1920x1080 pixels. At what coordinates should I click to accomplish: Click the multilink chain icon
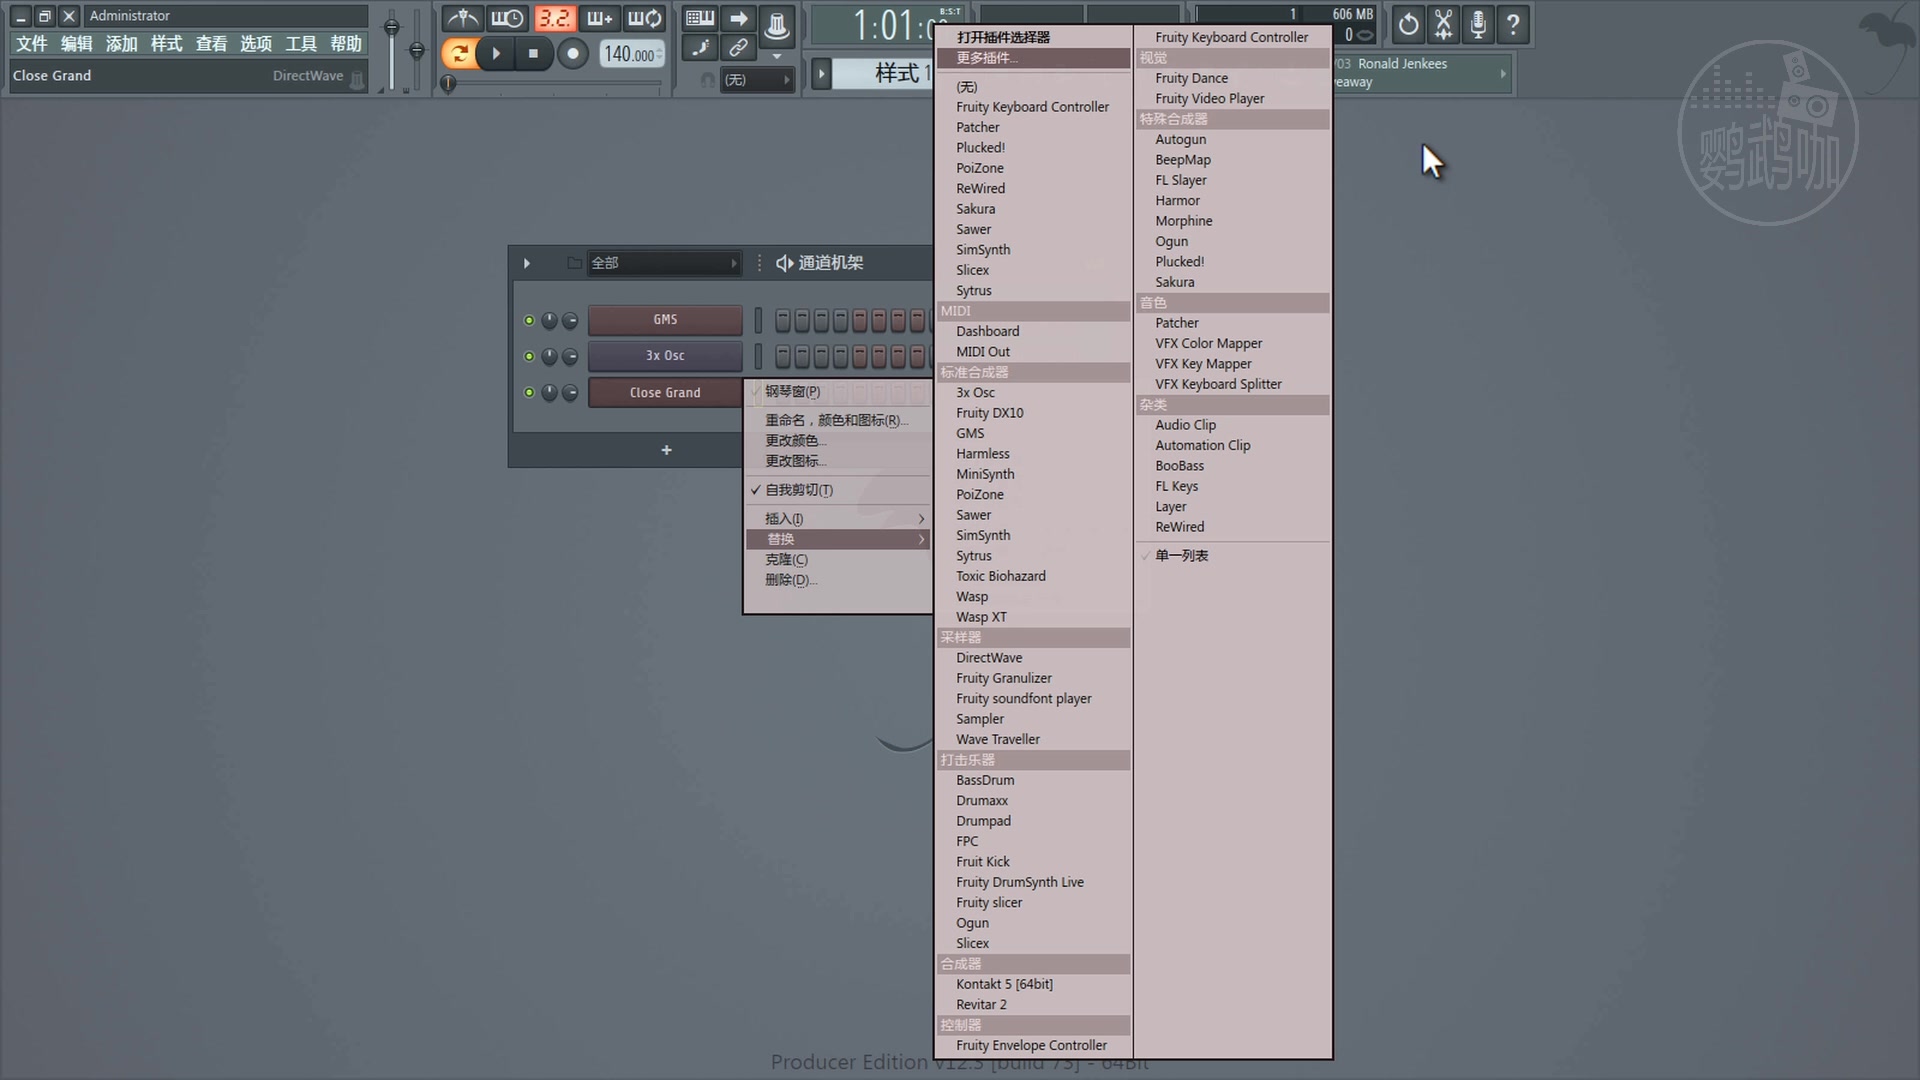click(738, 47)
